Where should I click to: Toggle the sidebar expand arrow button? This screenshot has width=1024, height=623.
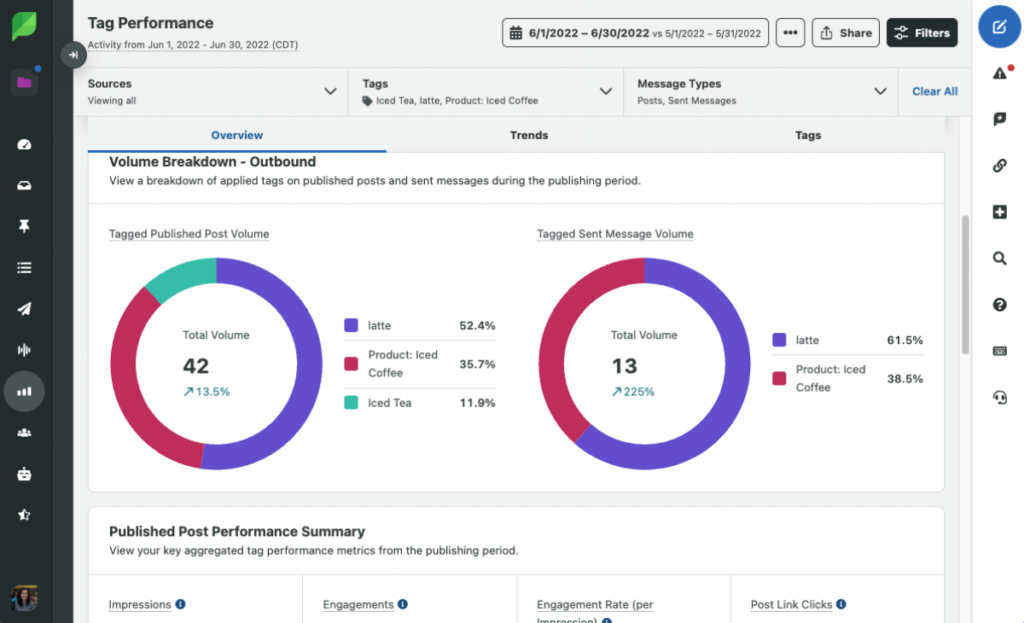click(73, 55)
